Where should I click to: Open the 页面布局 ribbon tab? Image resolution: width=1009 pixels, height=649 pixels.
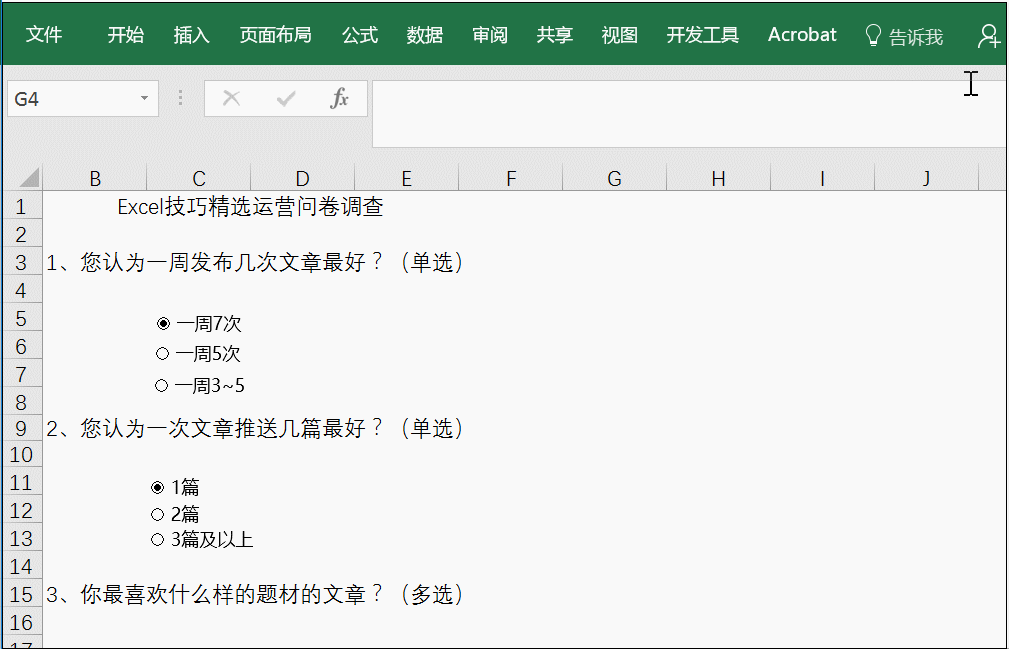click(275, 35)
